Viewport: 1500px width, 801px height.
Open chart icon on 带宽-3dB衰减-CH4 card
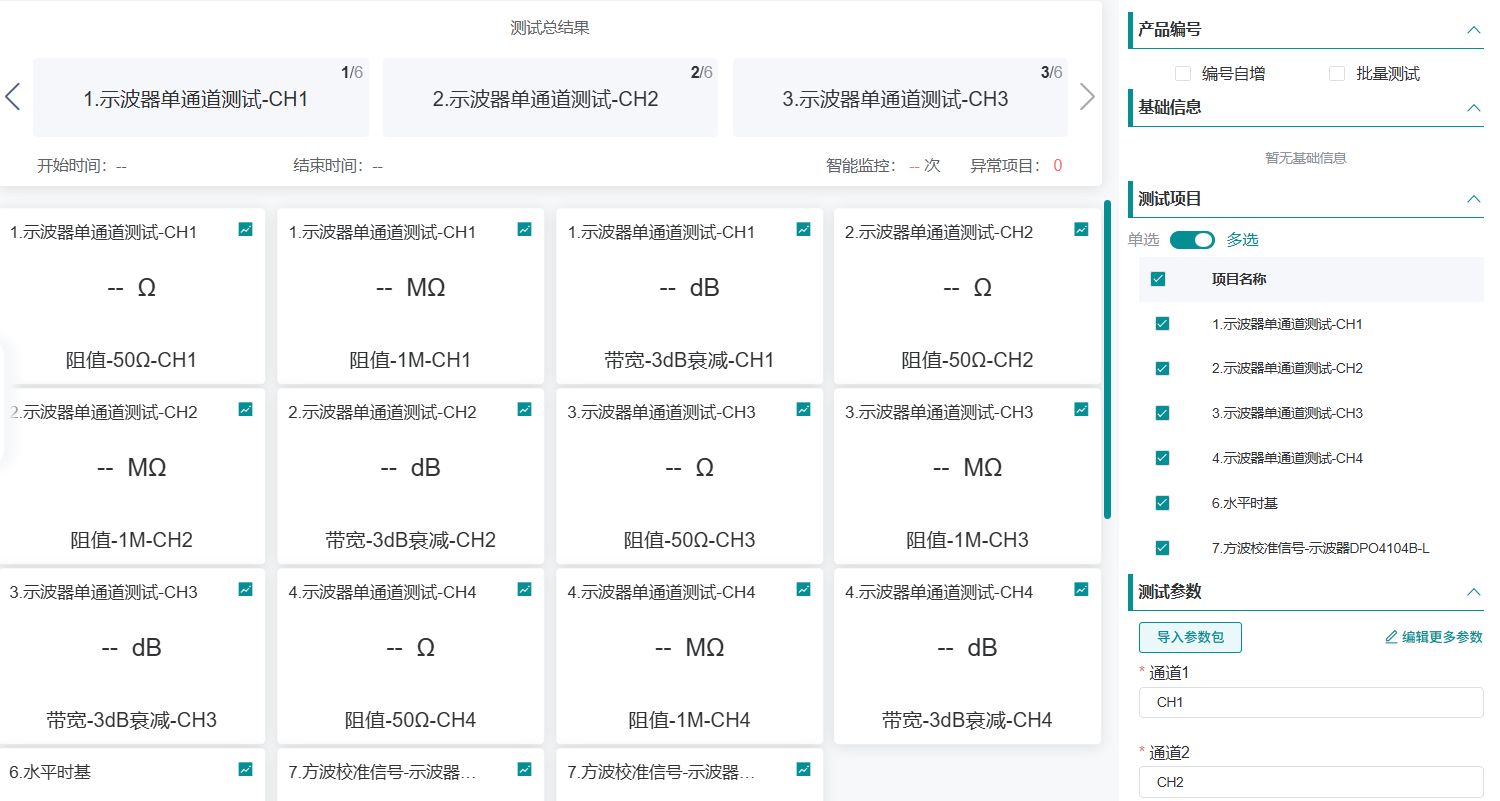(x=1081, y=590)
